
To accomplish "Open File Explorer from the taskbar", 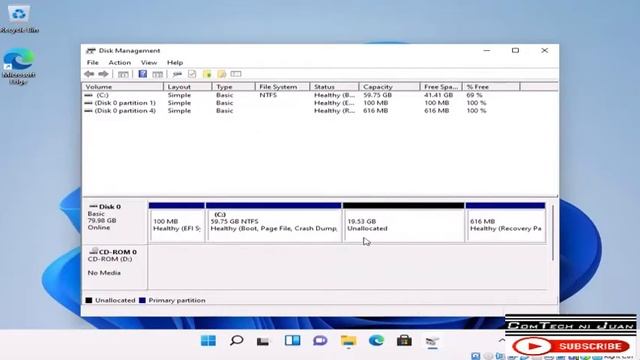I will point(348,340).
